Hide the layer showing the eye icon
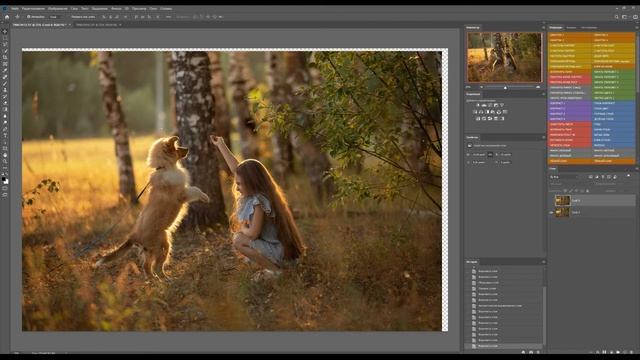The image size is (640, 360). pos(551,212)
